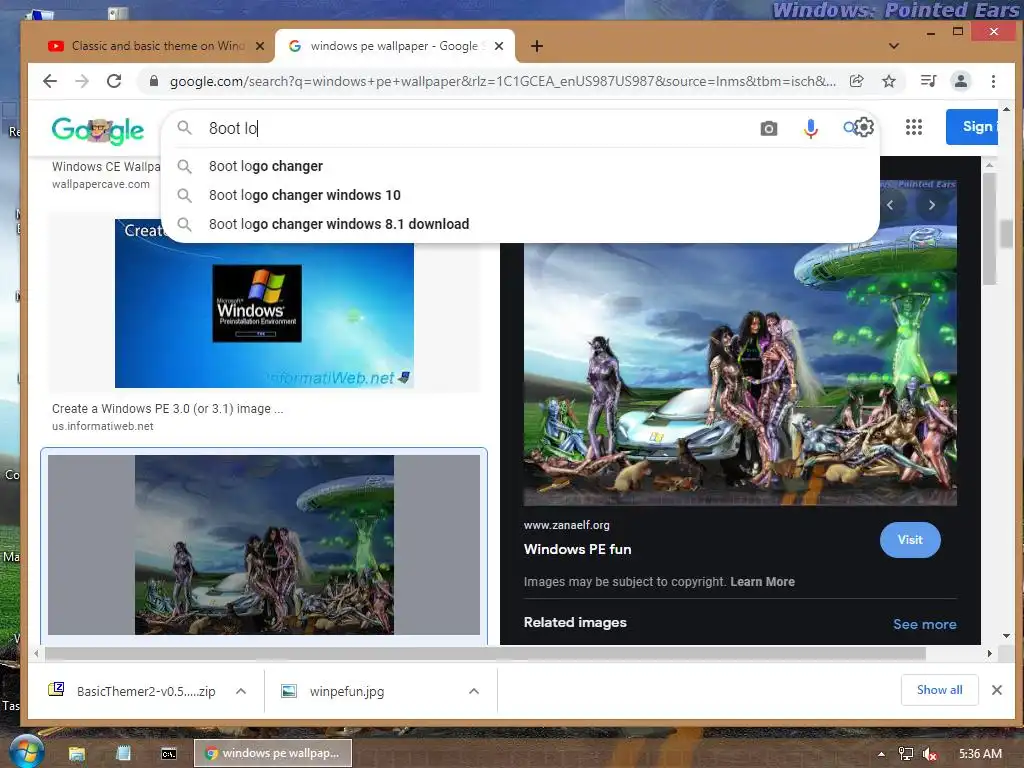Show next image in preview panel
This screenshot has height=768, width=1024.
931,205
